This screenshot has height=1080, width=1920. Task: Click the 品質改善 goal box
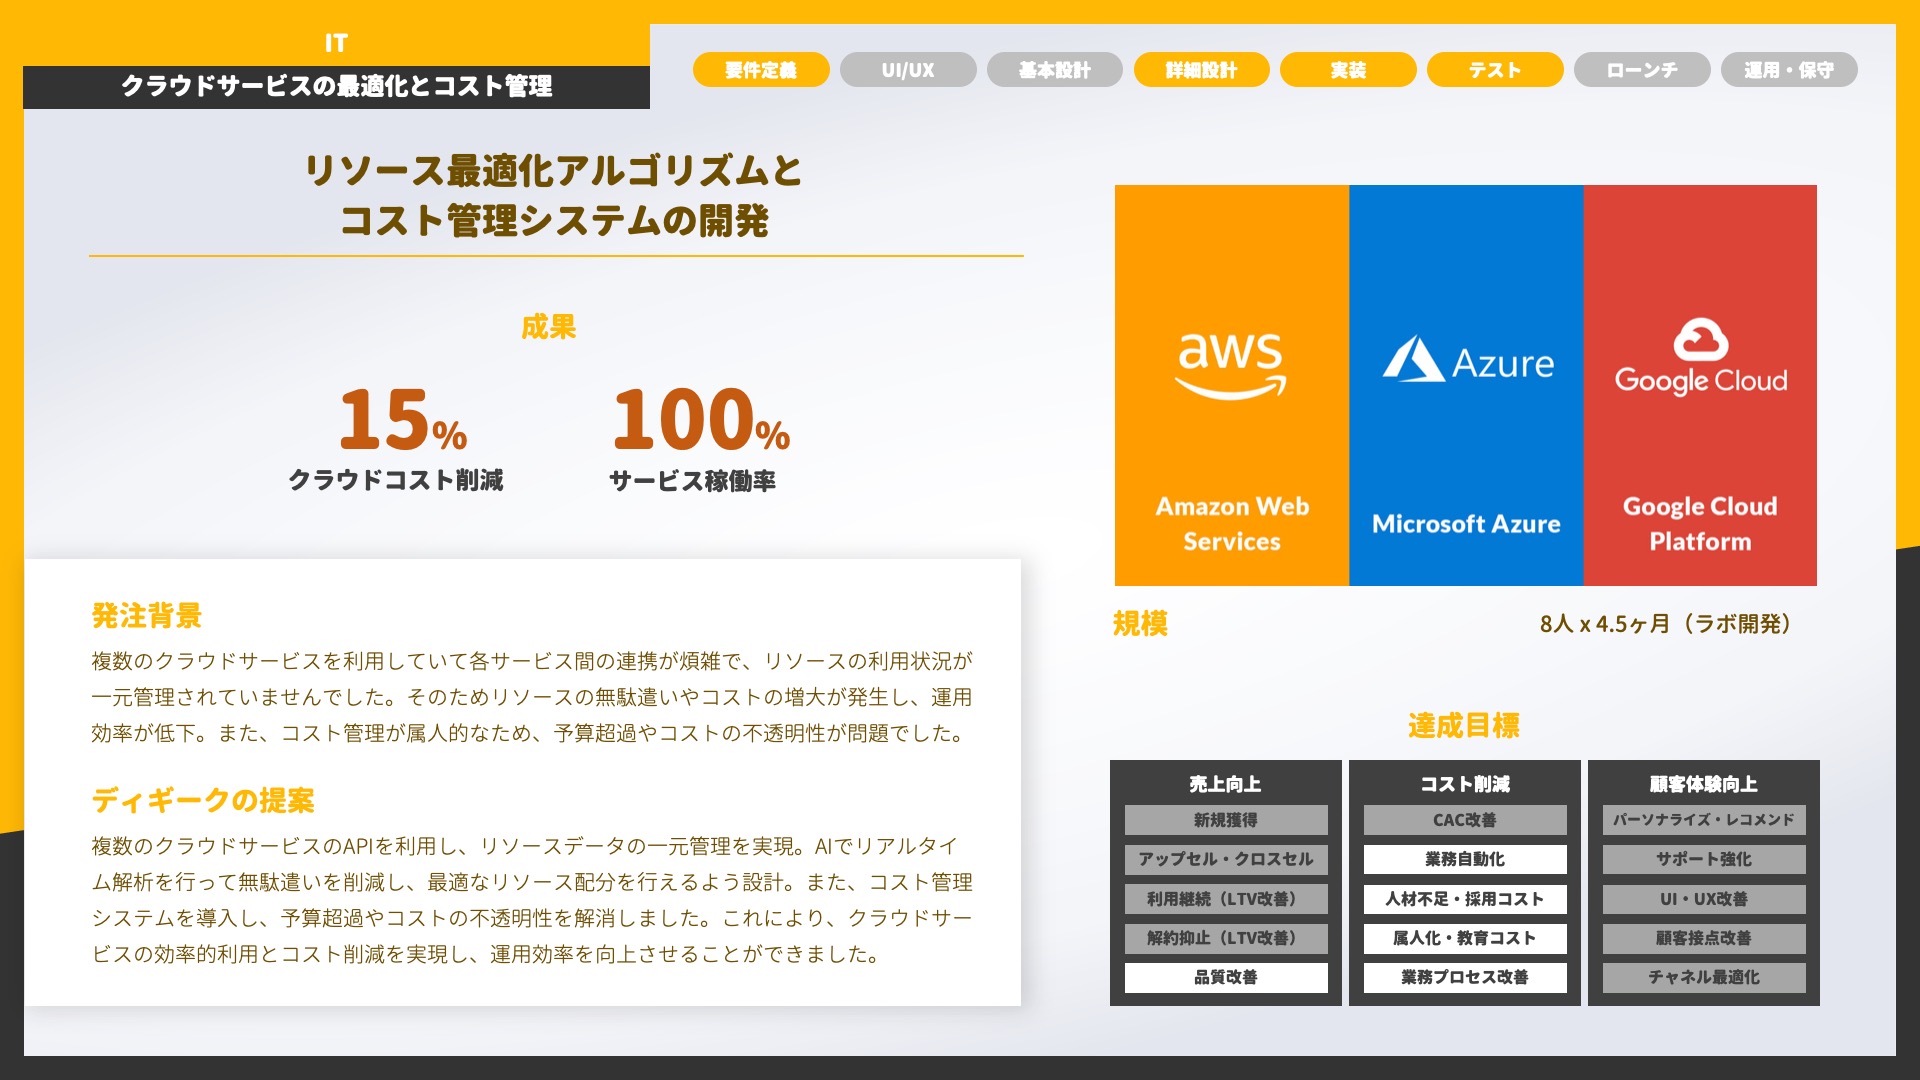1226,977
